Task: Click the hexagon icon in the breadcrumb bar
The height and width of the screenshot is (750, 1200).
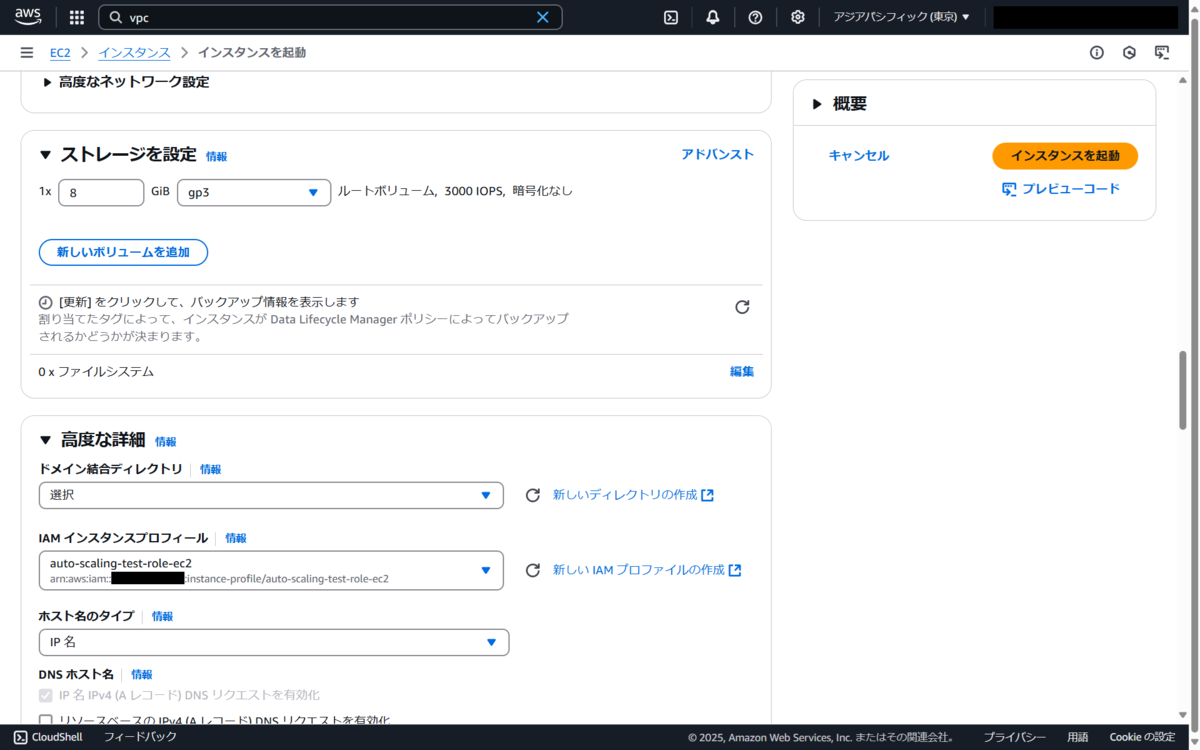Action: click(x=1129, y=52)
